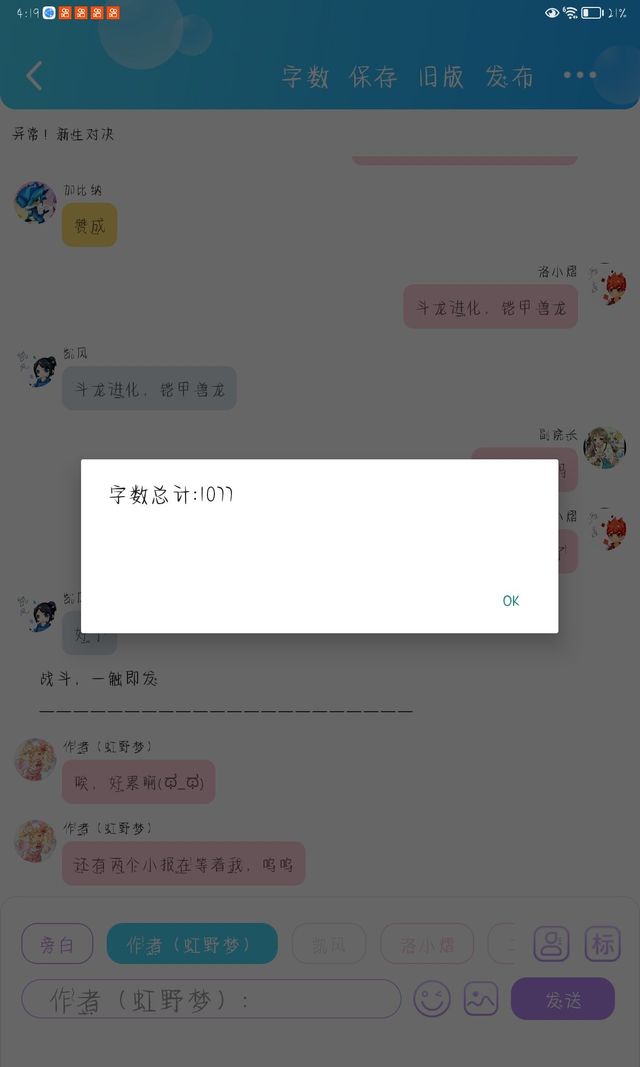
Task: Tap the back arrow in header
Action: 35,76
